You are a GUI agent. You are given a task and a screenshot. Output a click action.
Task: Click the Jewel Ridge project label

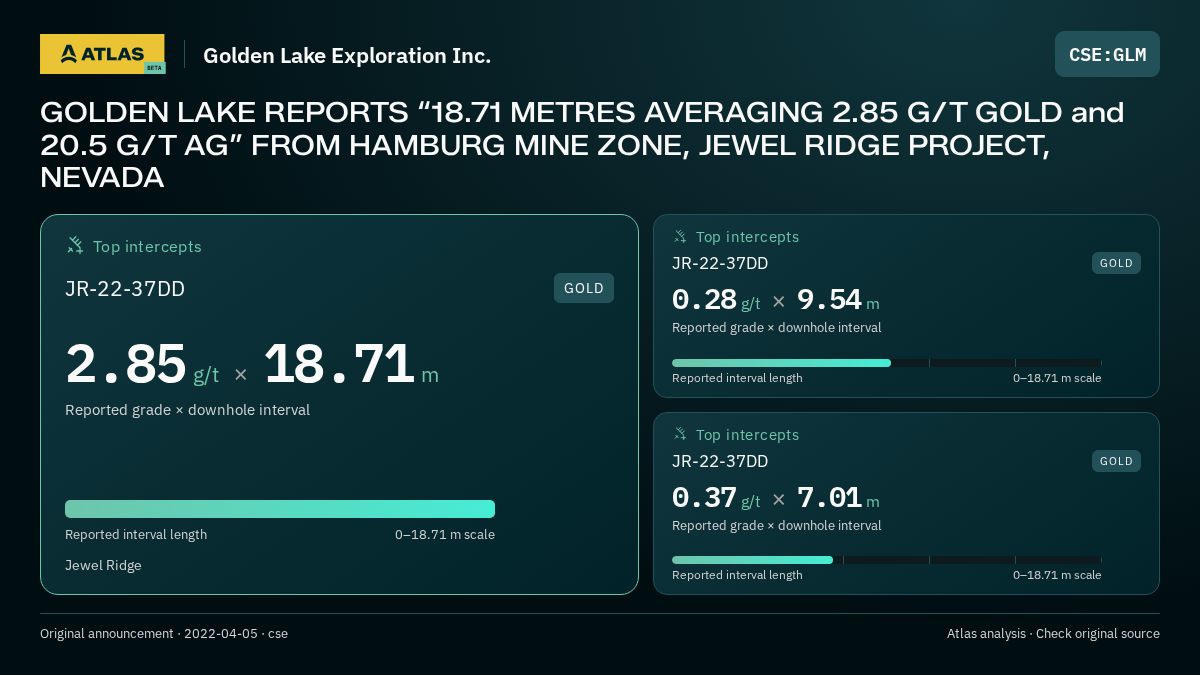[x=103, y=565]
